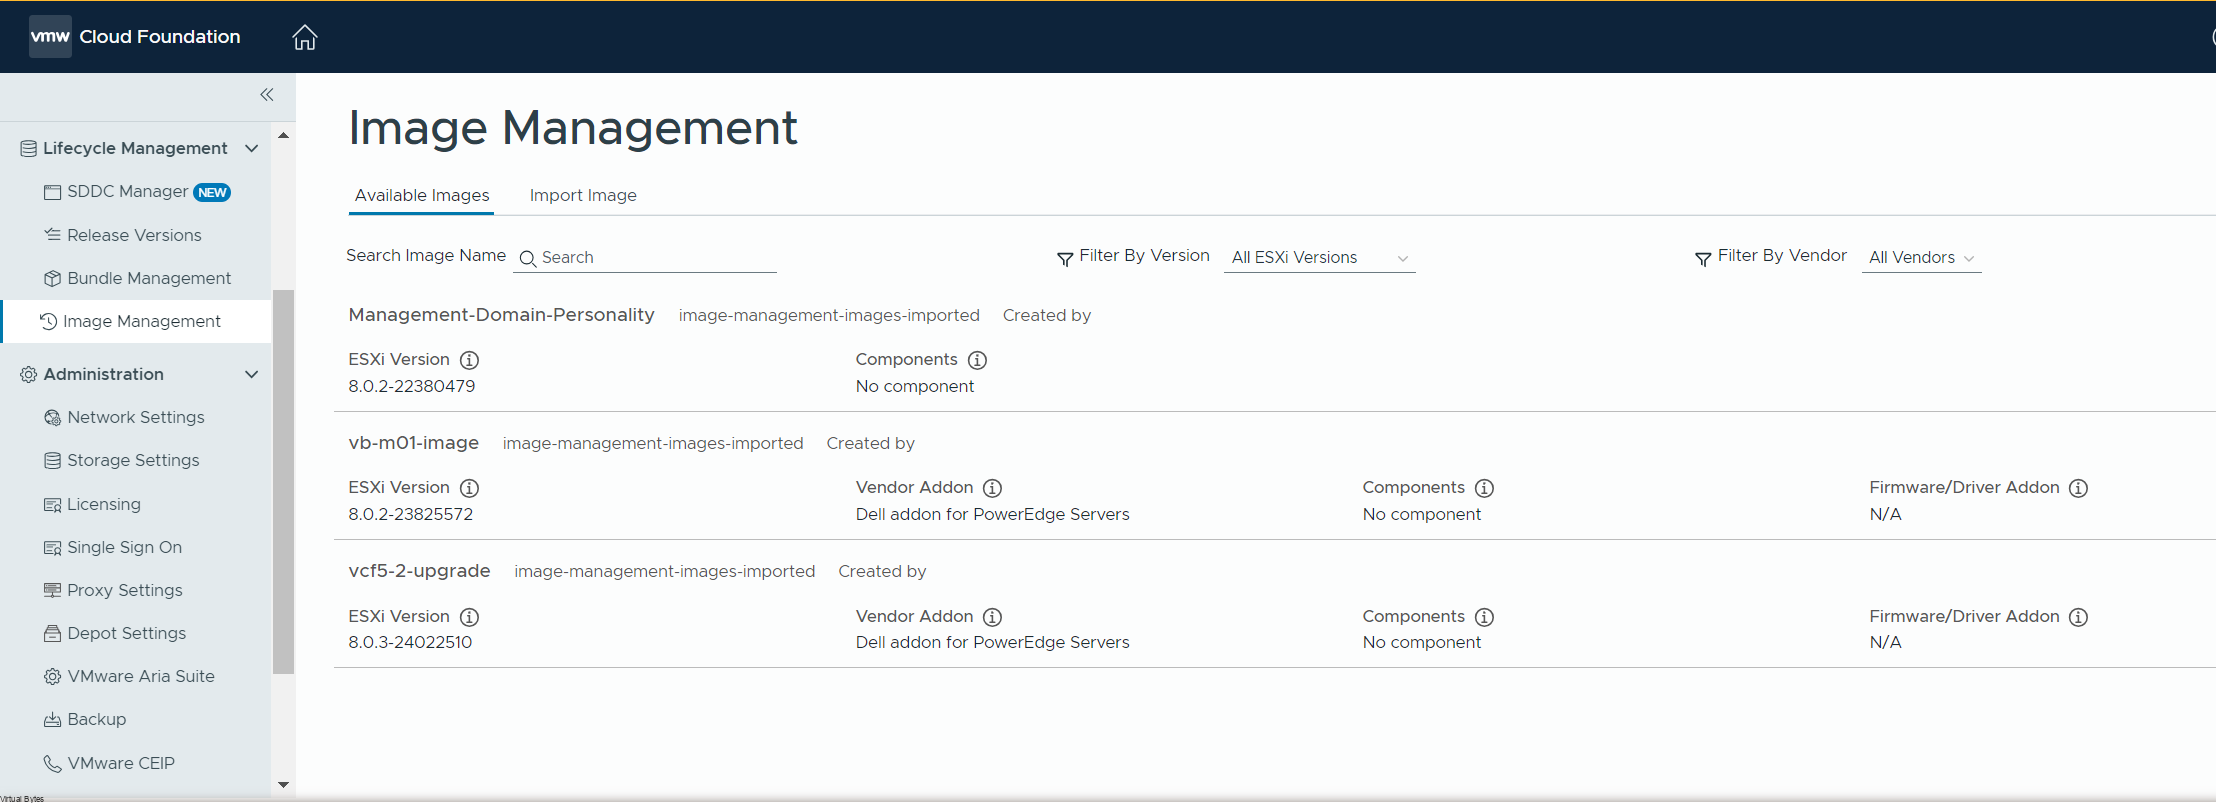2216x803 pixels.
Task: Click the magnifier icon in search field
Action: point(528,258)
